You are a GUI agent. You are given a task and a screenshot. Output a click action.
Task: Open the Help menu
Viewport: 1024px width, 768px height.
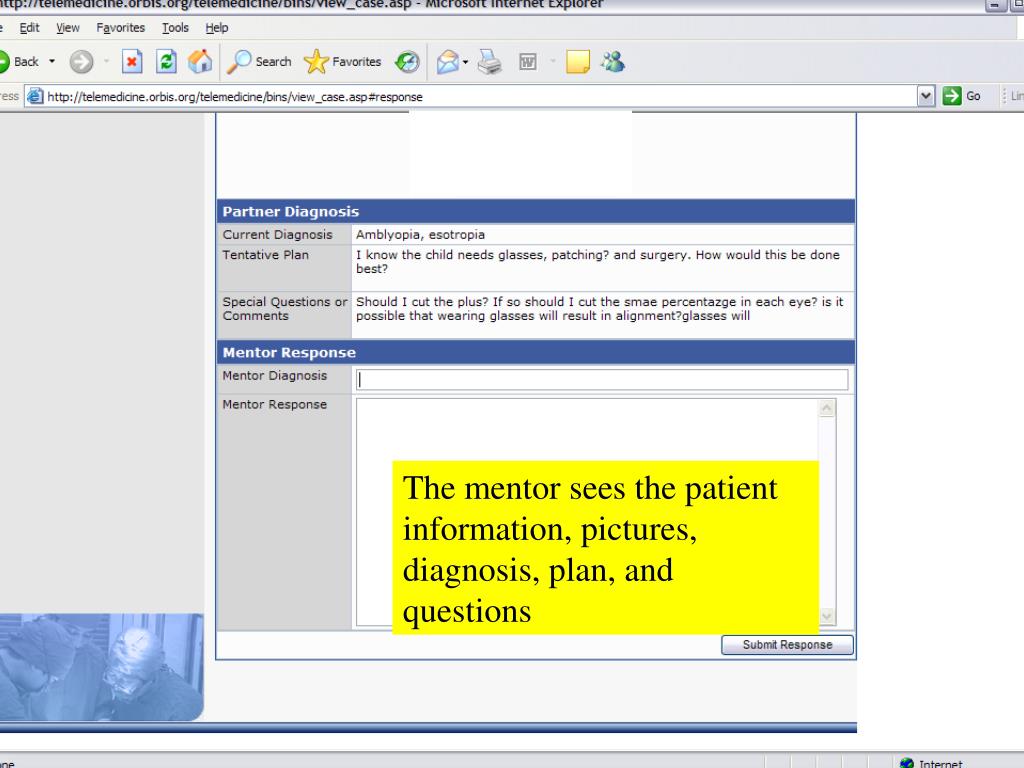217,28
